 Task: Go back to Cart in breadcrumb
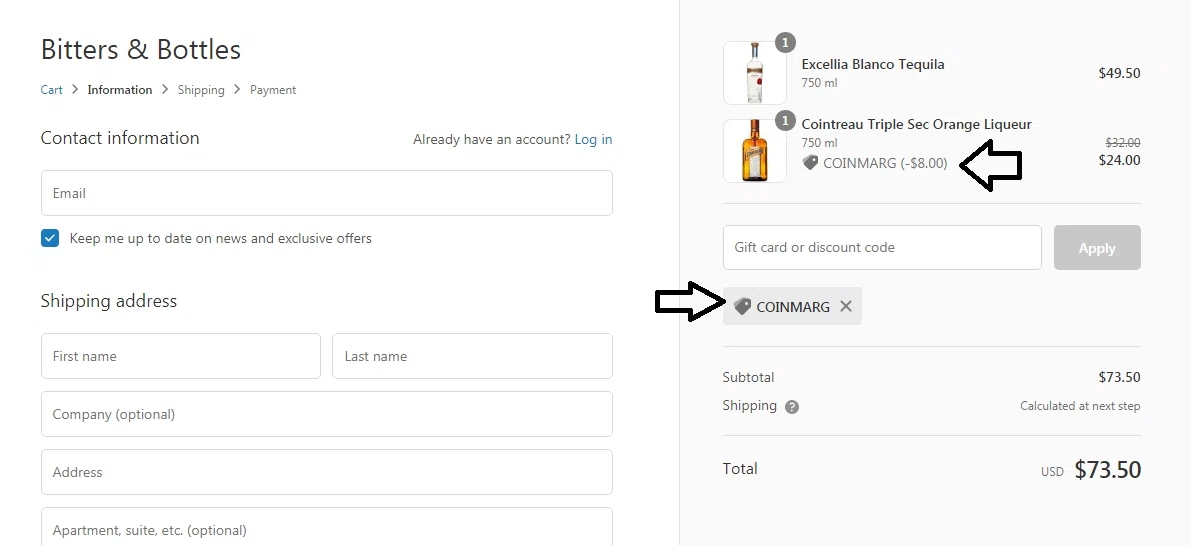point(52,90)
